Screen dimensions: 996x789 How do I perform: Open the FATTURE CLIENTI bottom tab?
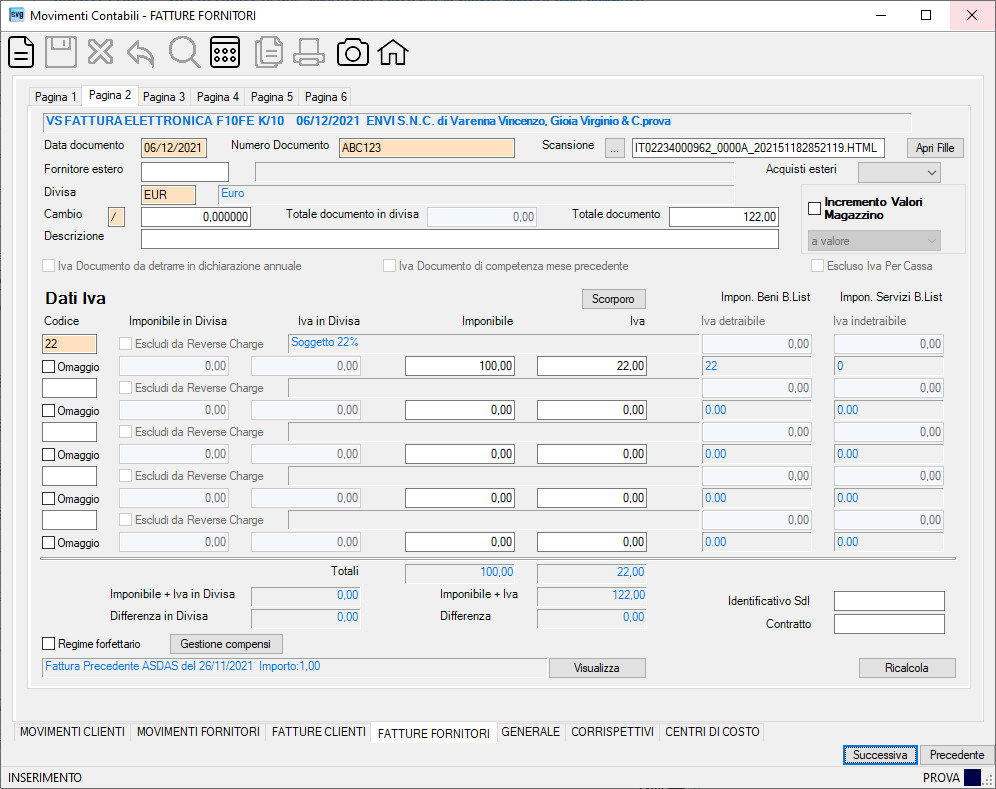point(319,732)
